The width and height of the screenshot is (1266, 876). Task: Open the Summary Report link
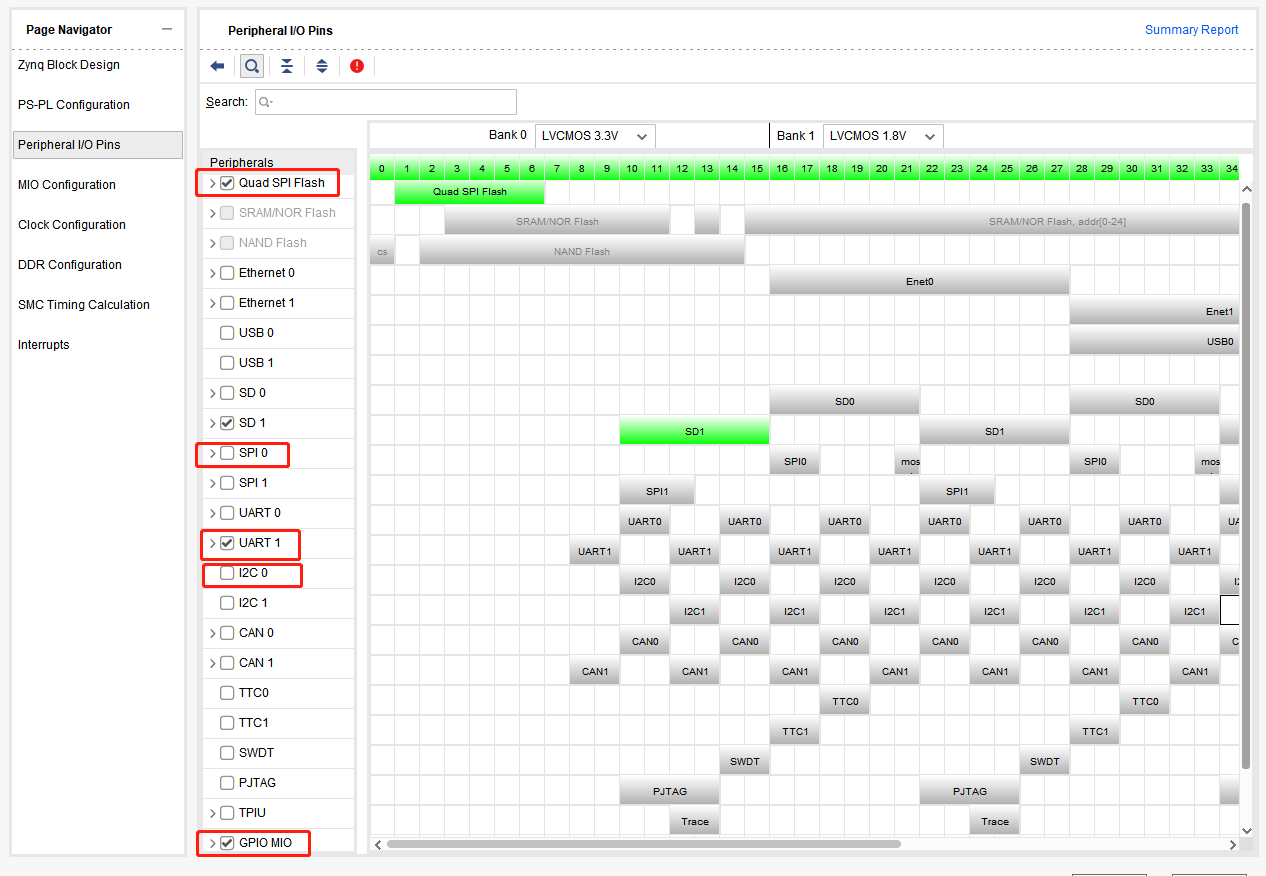[x=1192, y=30]
